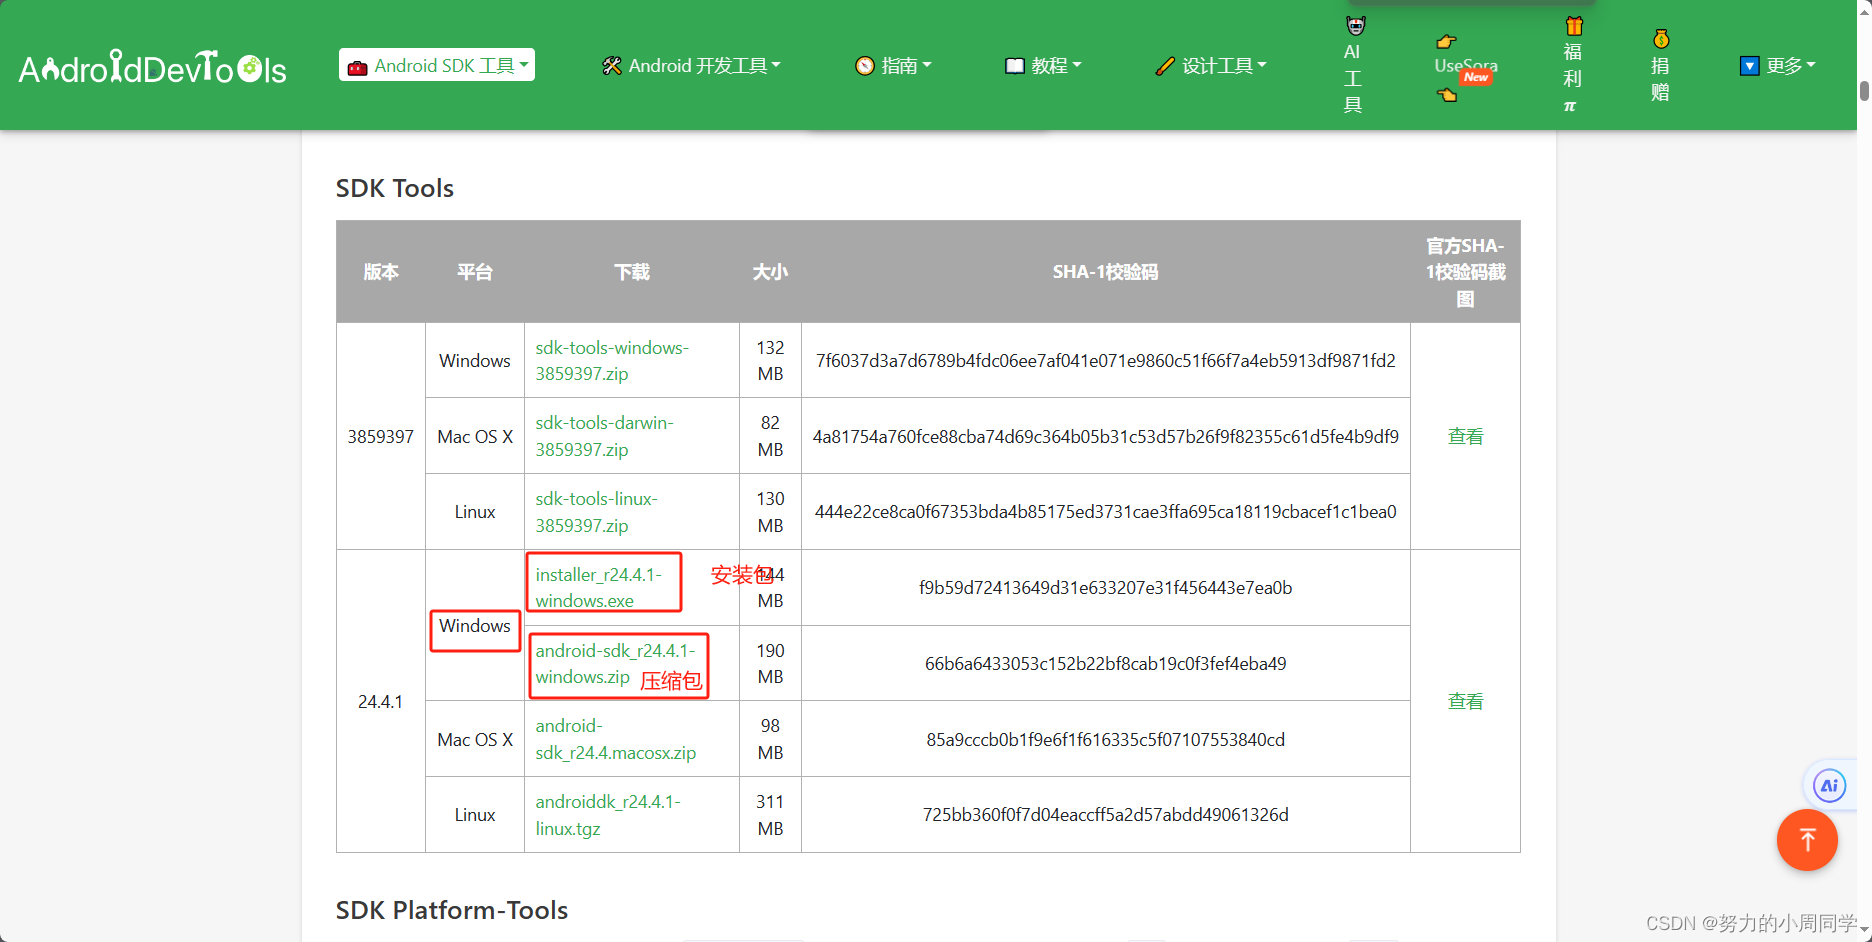The height and width of the screenshot is (942, 1872).
Task: Click the SHA-1 value f9b59d72413649d3...
Action: pos(1105,588)
